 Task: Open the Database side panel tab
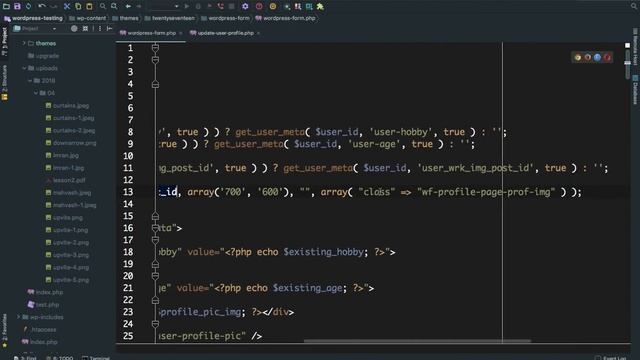pyautogui.click(x=635, y=90)
